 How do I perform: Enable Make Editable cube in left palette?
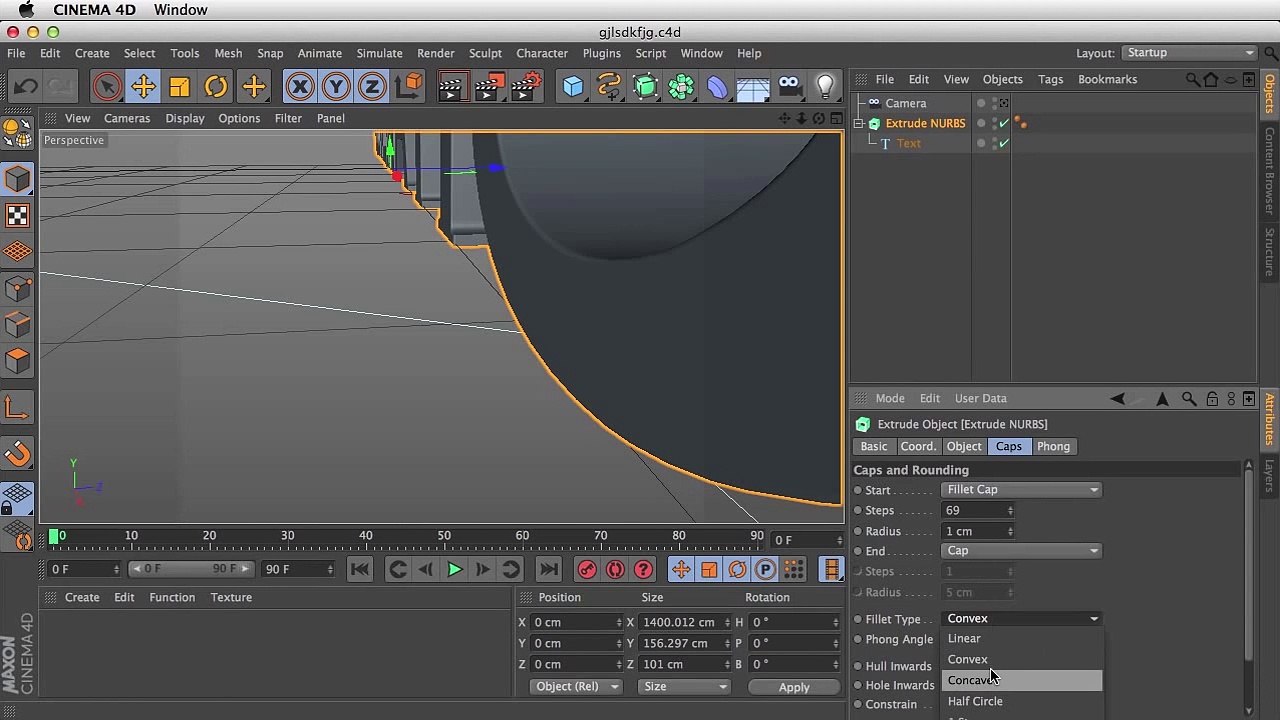click(x=18, y=179)
